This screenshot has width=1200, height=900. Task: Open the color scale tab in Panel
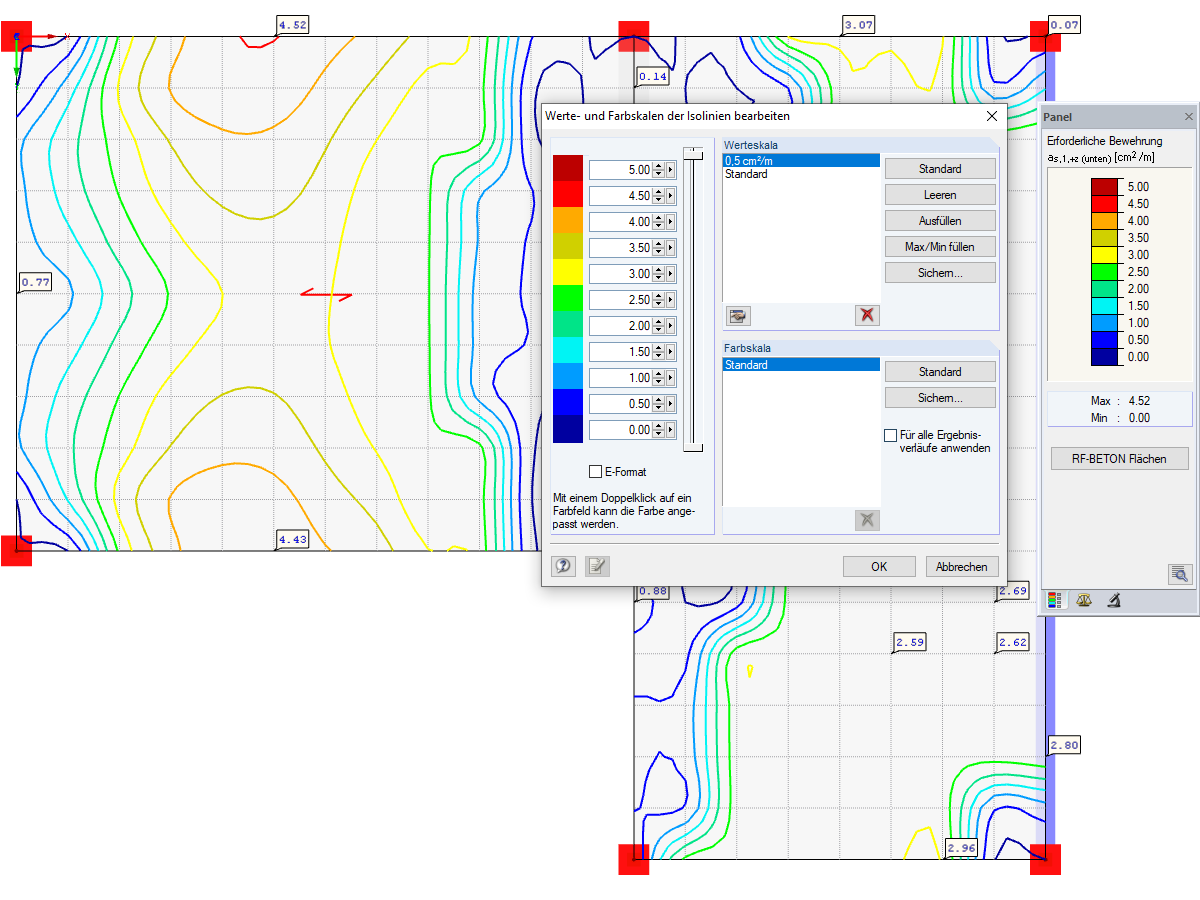(x=1055, y=601)
